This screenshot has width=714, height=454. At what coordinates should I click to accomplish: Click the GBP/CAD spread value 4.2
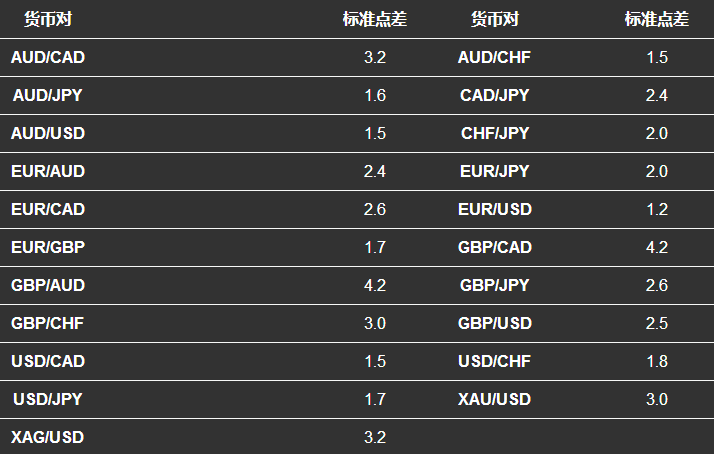point(657,247)
